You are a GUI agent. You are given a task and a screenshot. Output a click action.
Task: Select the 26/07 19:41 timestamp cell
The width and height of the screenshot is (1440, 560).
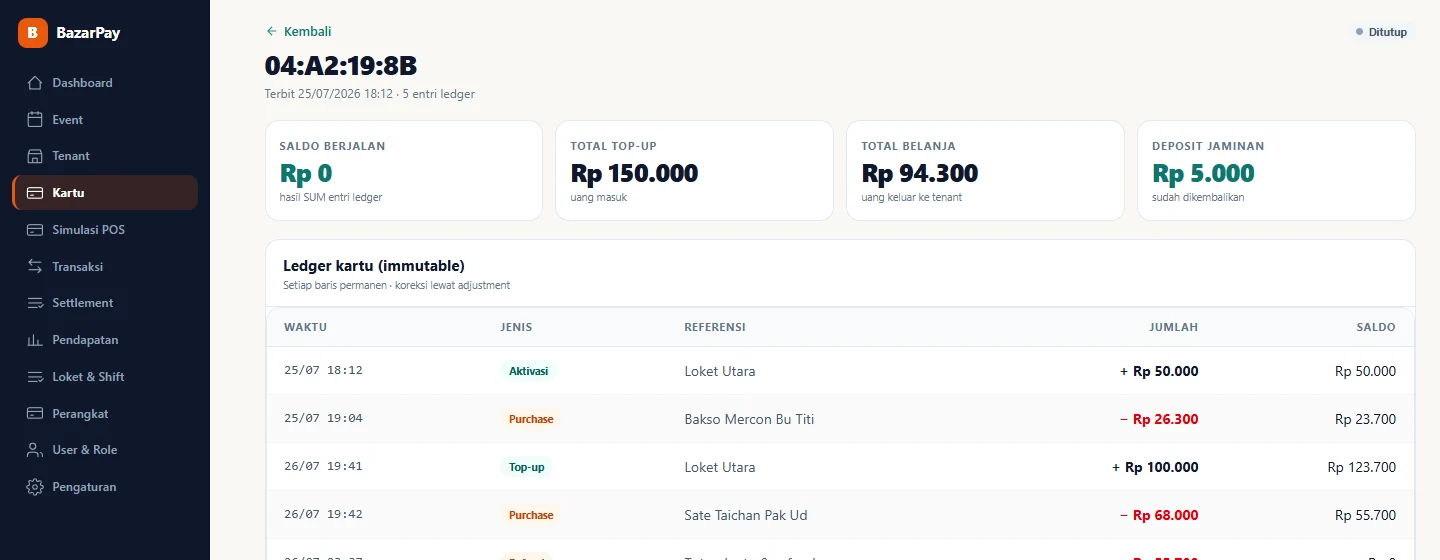click(x=323, y=467)
